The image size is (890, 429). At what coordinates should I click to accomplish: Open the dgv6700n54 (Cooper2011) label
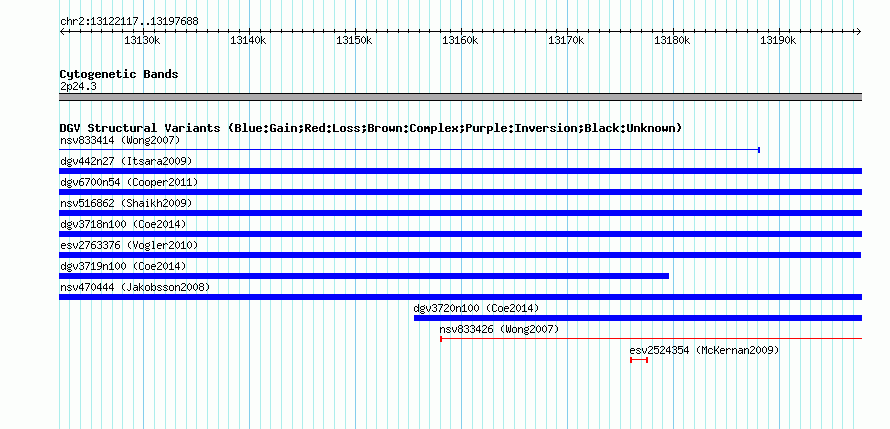[129, 182]
